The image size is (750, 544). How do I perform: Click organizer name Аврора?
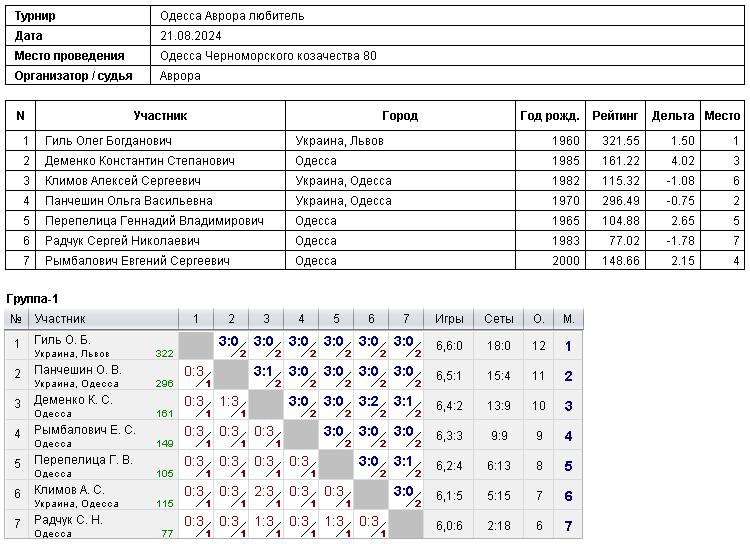coord(180,76)
